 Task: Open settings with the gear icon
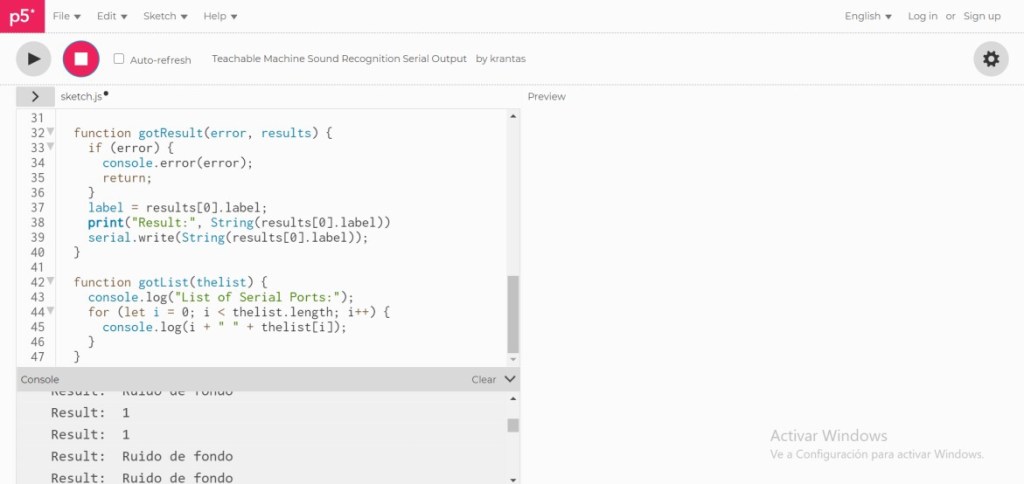[990, 59]
